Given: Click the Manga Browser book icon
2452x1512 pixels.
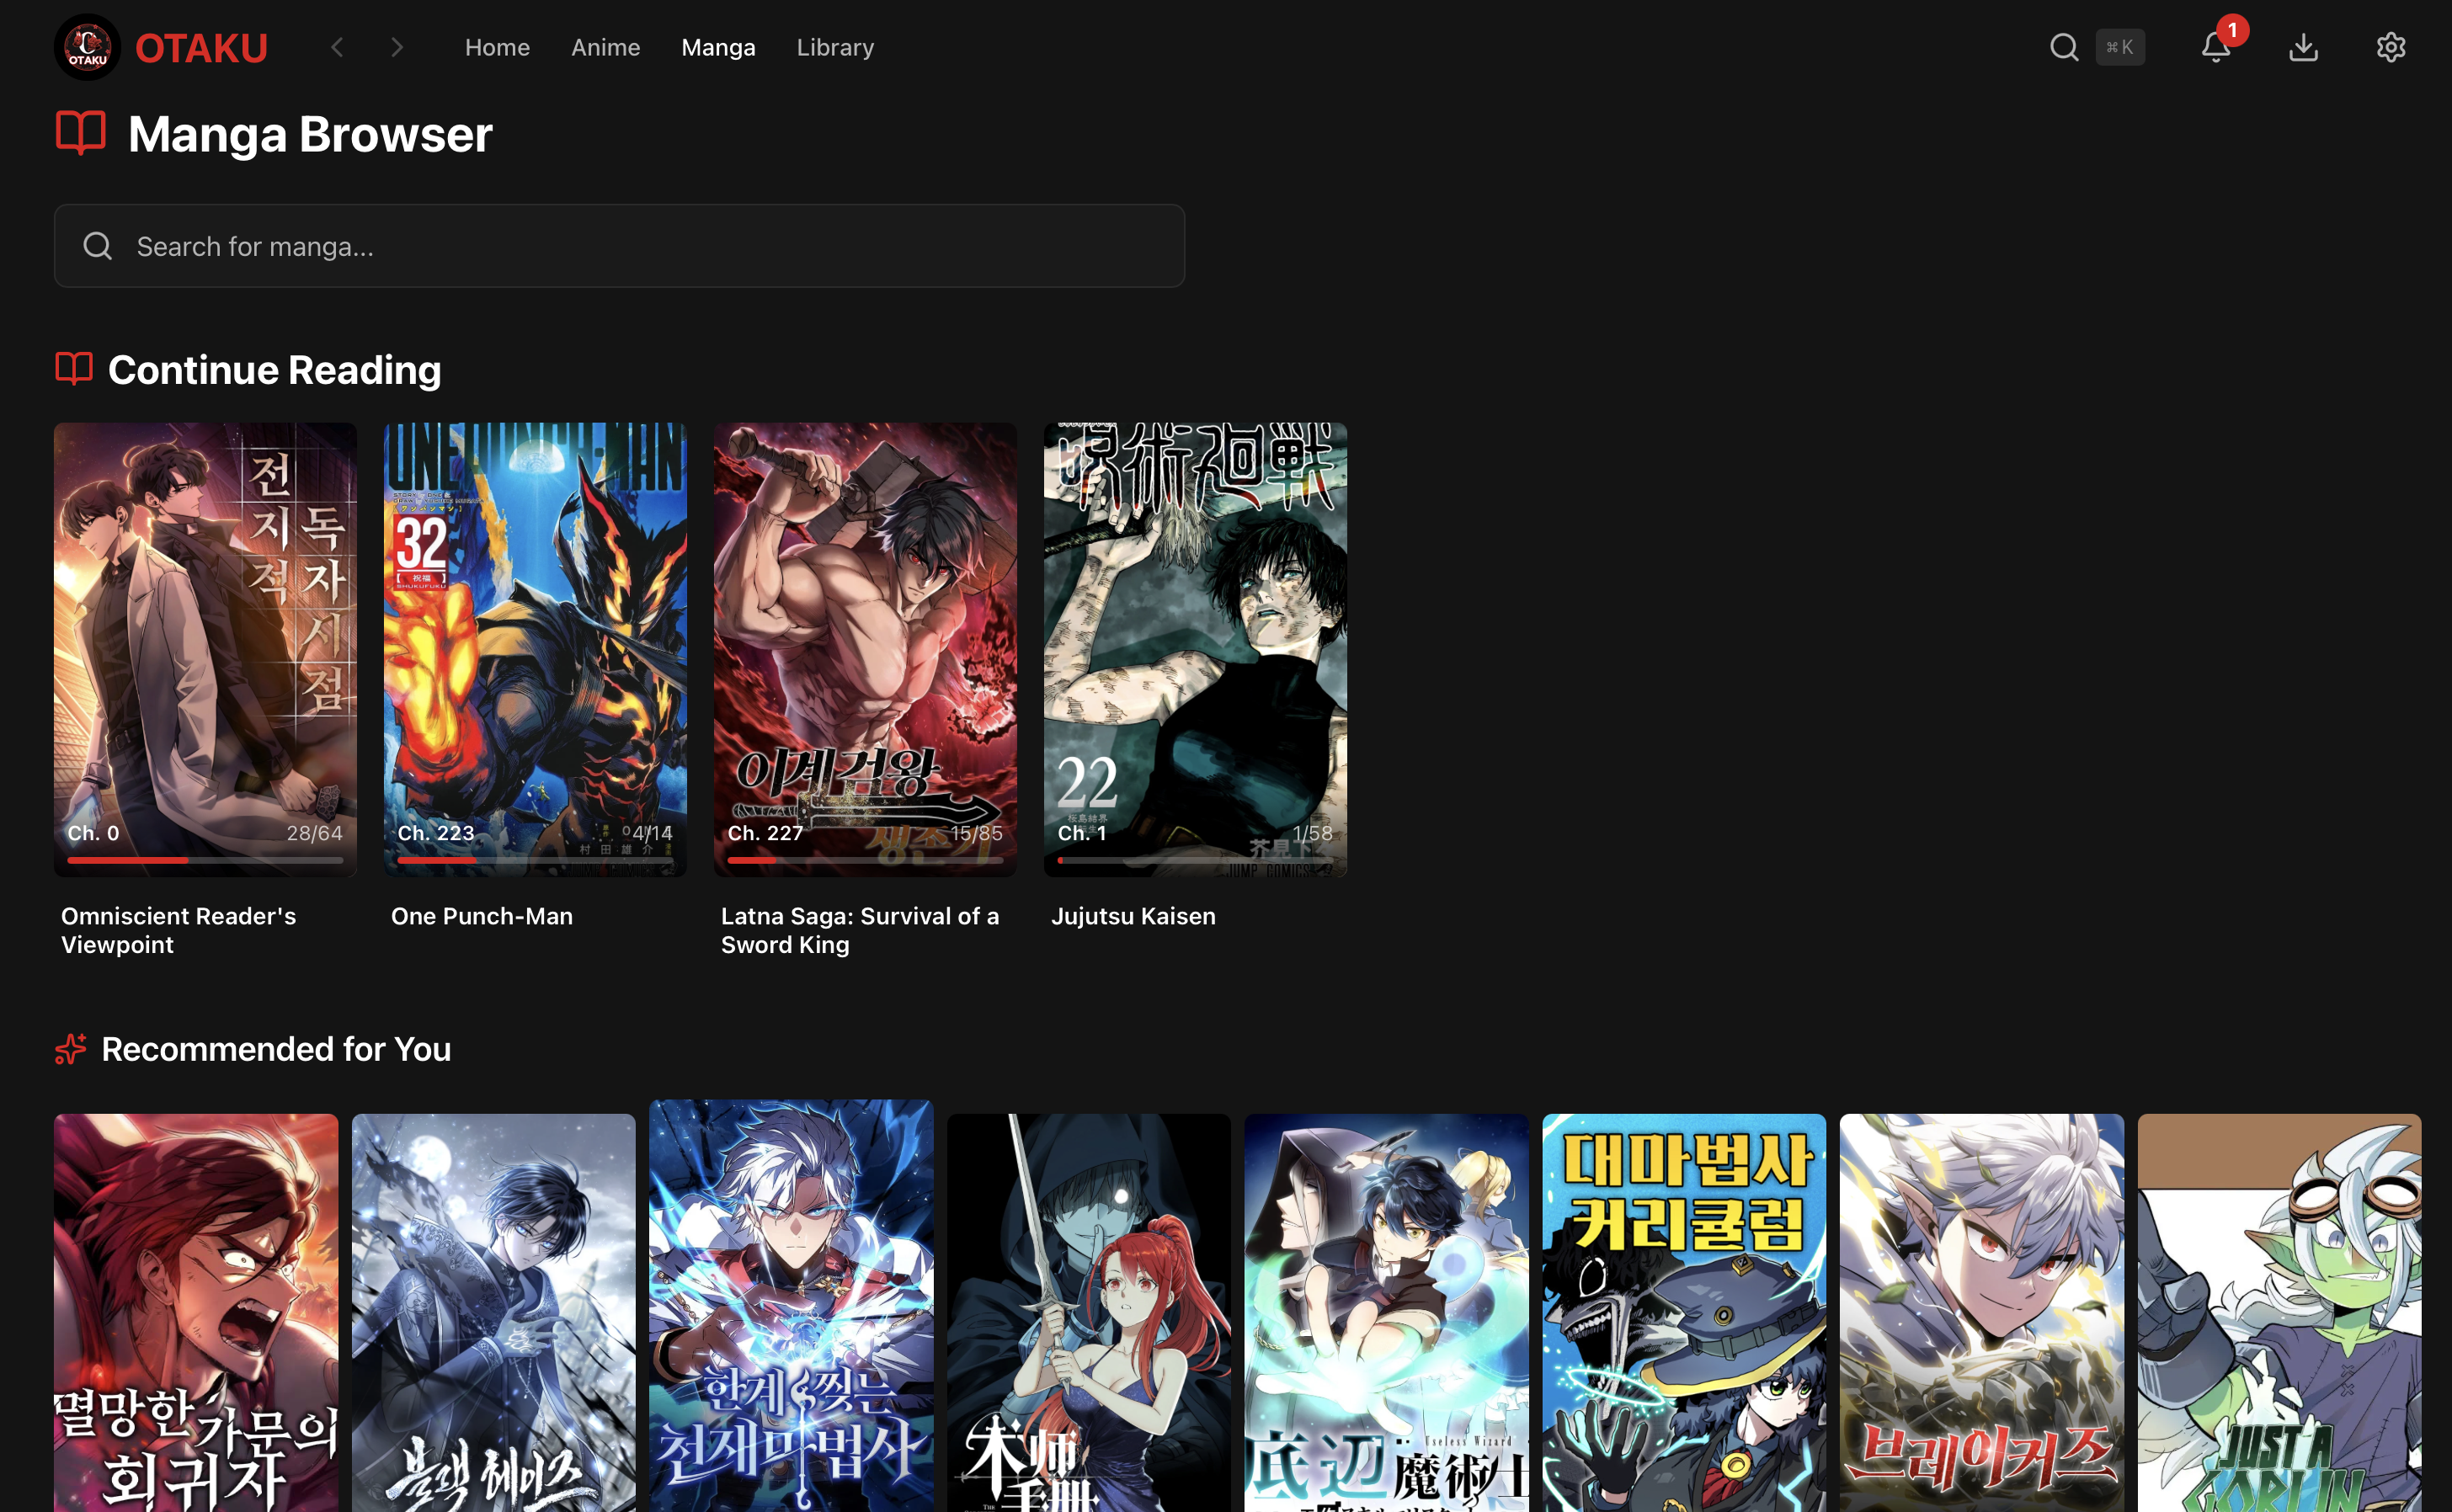Looking at the screenshot, I should tap(80, 133).
